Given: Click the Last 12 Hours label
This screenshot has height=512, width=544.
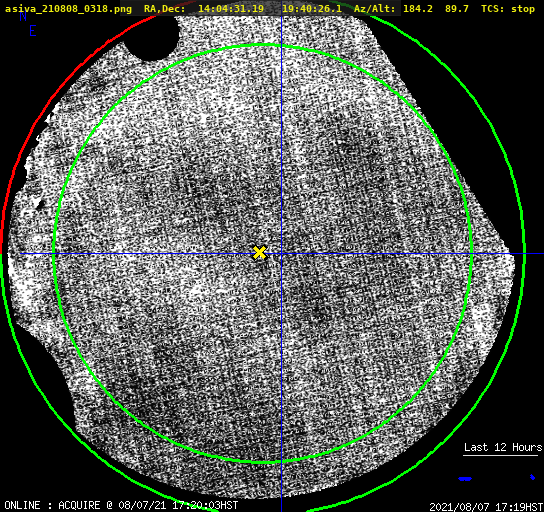Looking at the screenshot, I should click(503, 447).
